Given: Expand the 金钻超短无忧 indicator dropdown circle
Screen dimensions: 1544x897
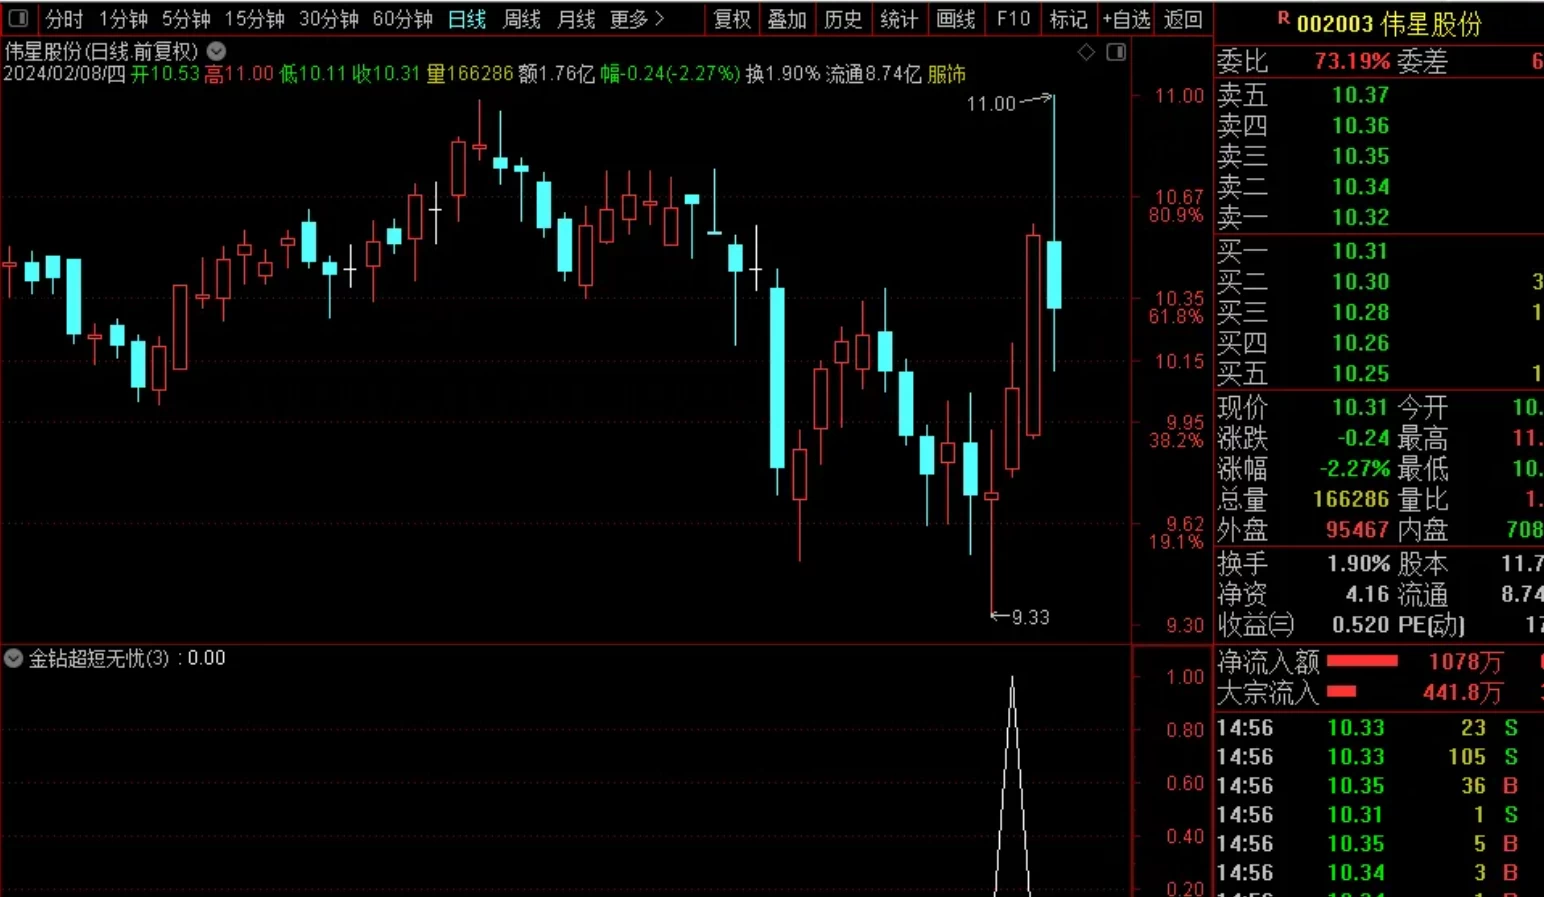Looking at the screenshot, I should click(14, 658).
